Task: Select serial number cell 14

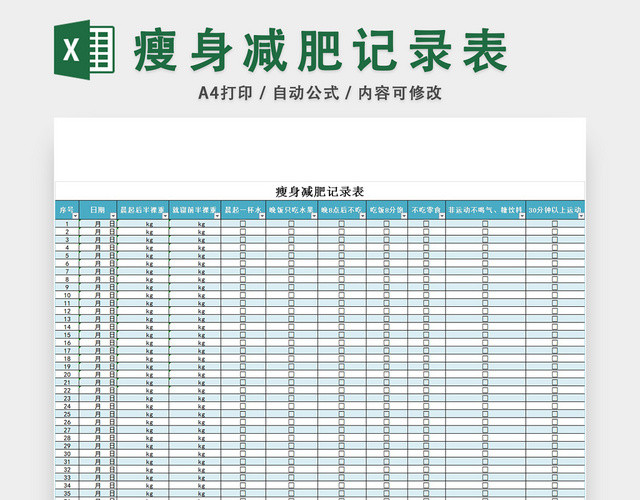Action: click(67, 327)
